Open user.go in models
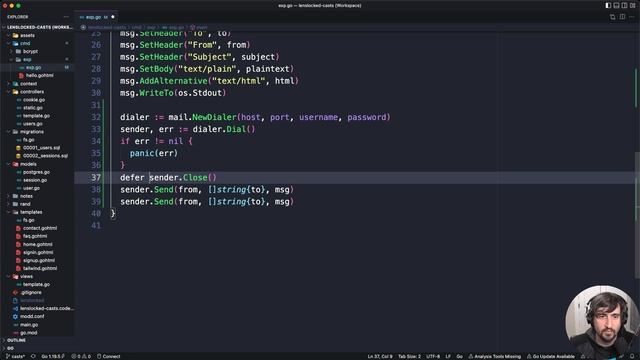 point(31,188)
